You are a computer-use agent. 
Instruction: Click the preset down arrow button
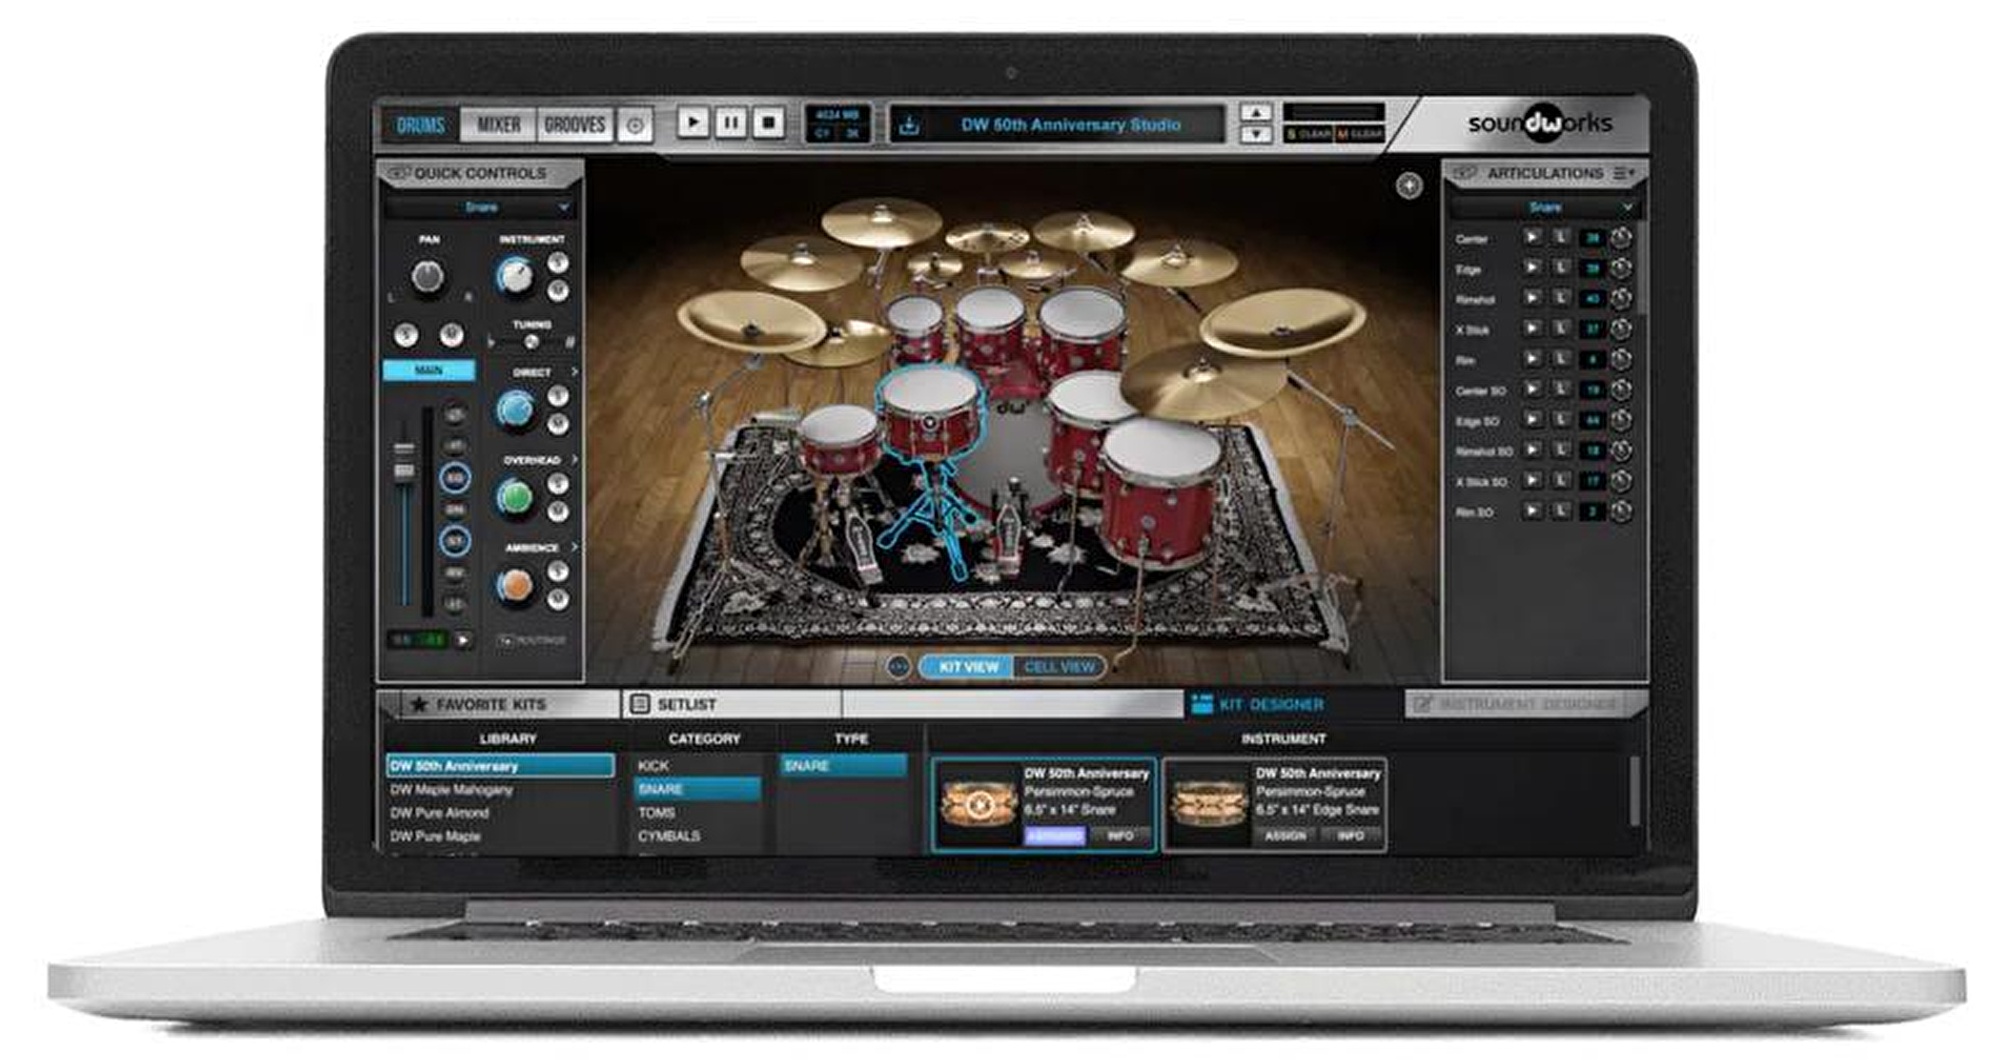click(x=1256, y=134)
